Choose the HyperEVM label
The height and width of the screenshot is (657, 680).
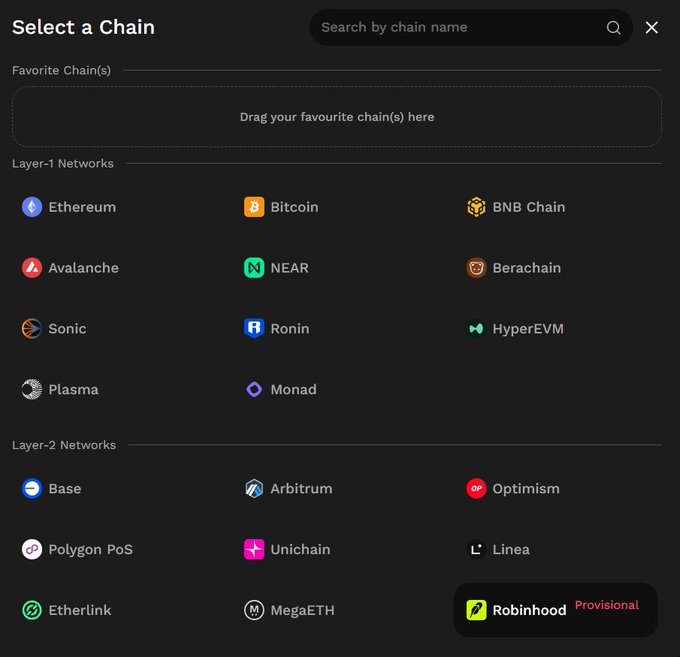528,329
